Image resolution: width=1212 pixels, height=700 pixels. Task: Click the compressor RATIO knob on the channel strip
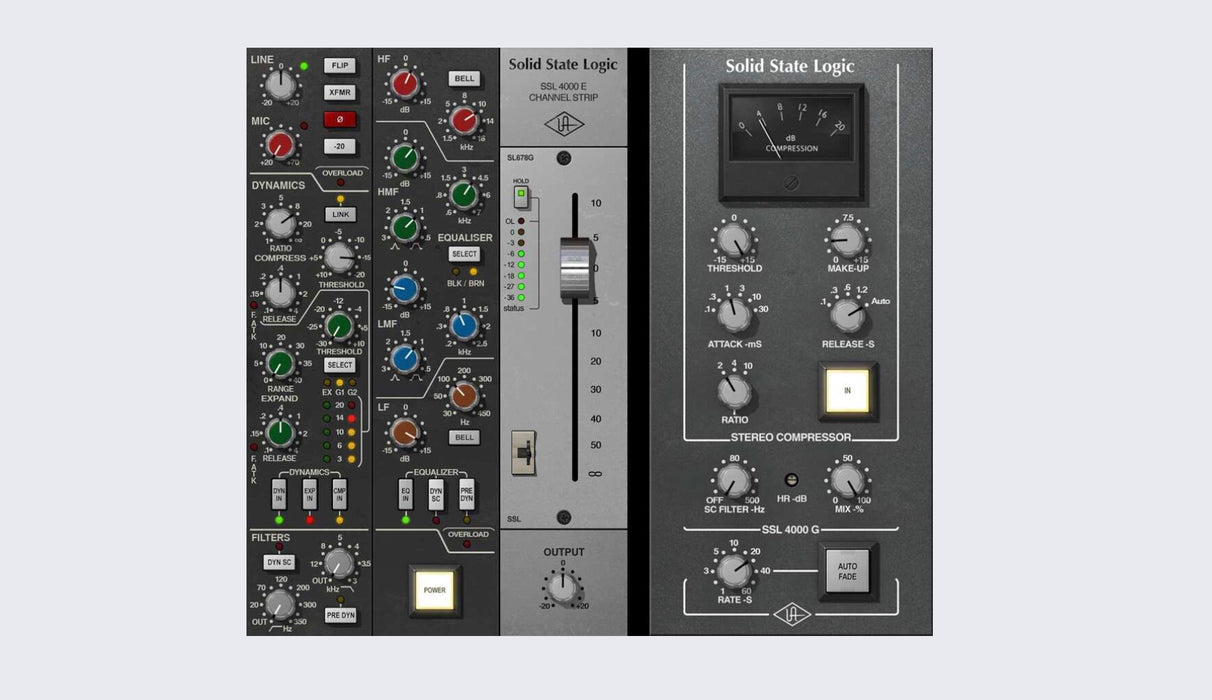[x=281, y=224]
